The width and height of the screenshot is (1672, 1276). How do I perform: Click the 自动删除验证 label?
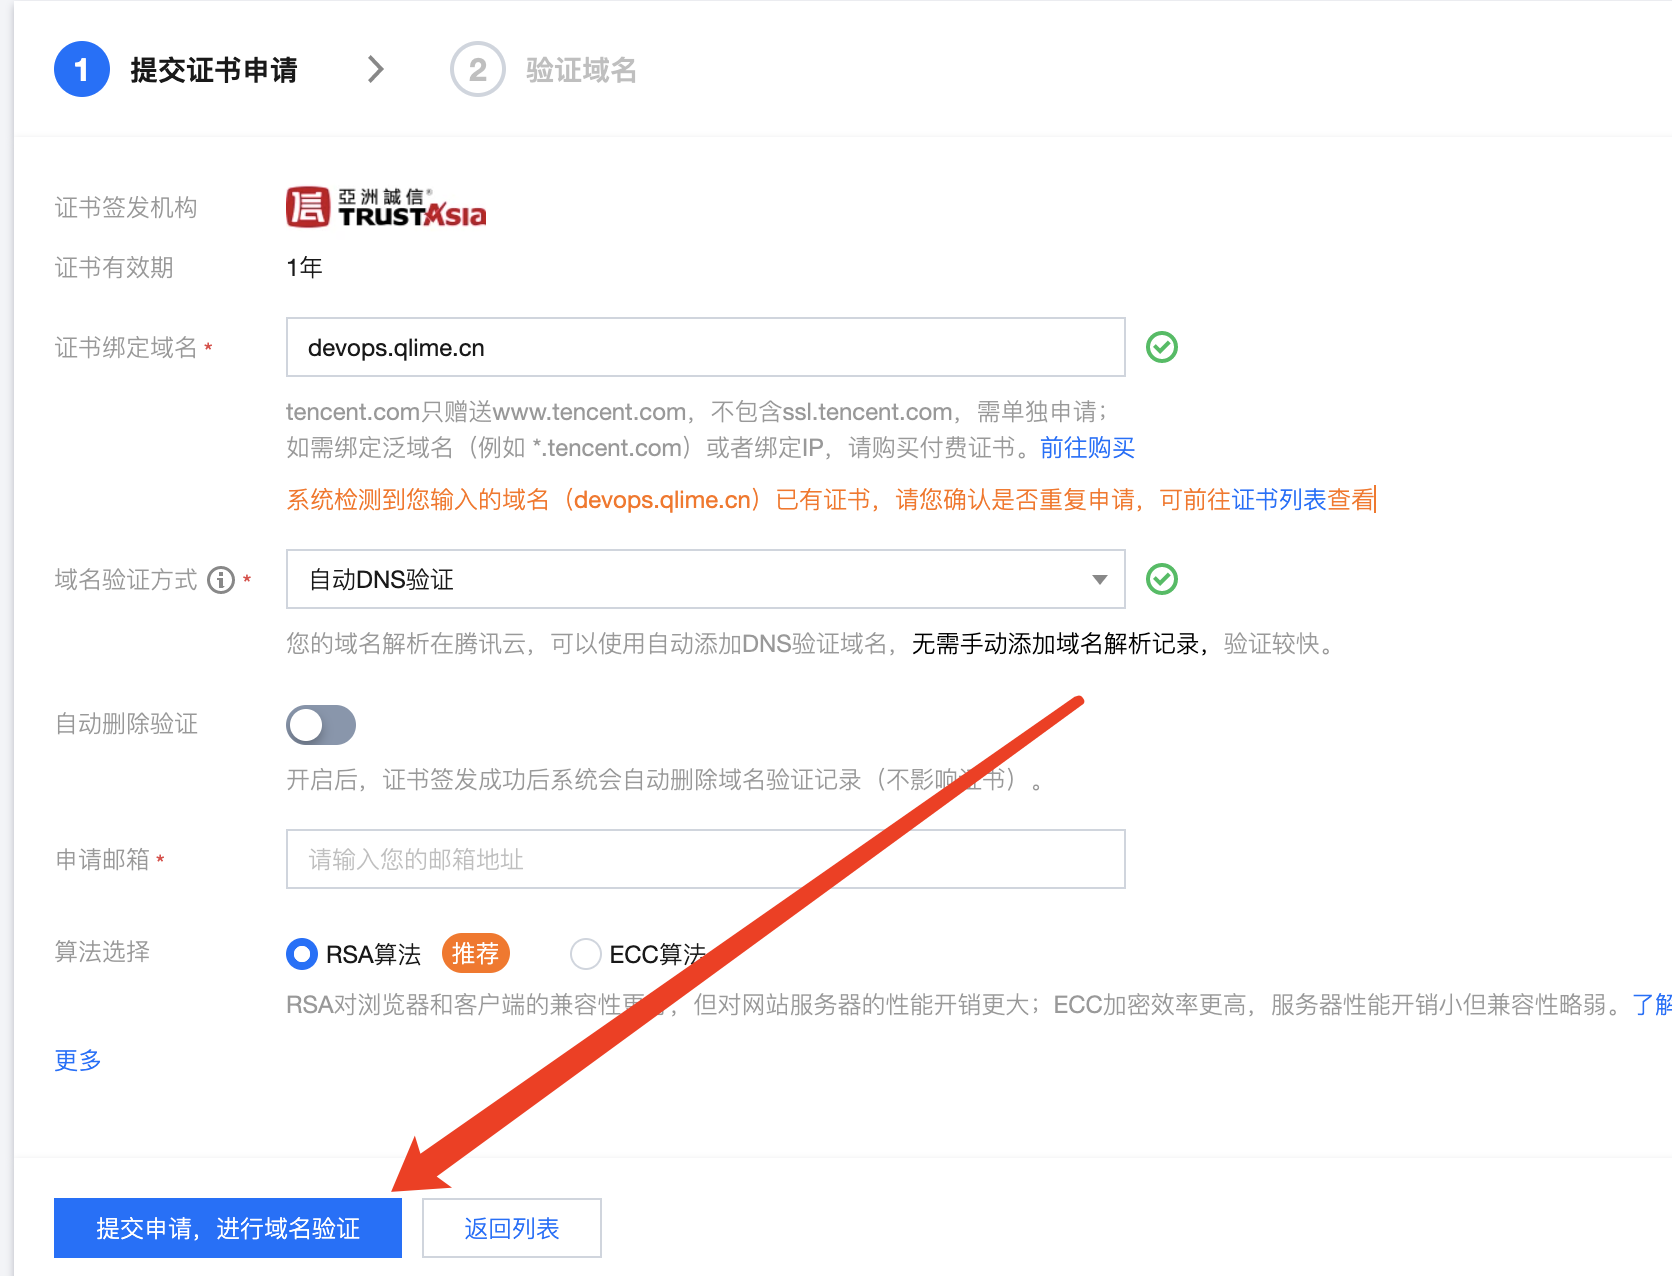126,723
